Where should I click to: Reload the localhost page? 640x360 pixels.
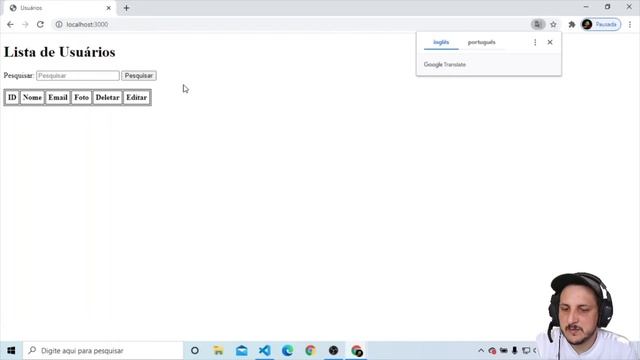coord(40,24)
